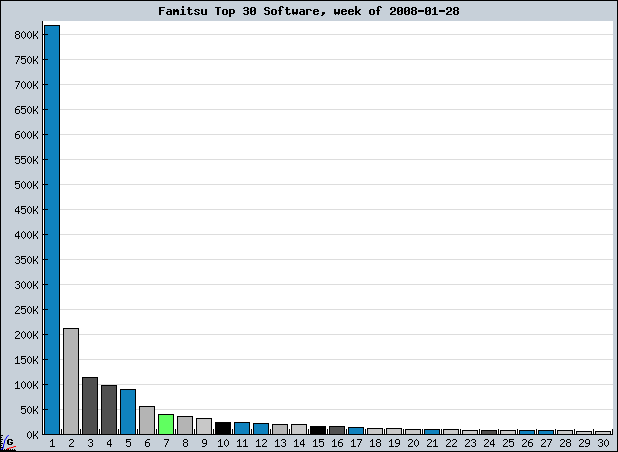Click the x-axis label 10

223,444
